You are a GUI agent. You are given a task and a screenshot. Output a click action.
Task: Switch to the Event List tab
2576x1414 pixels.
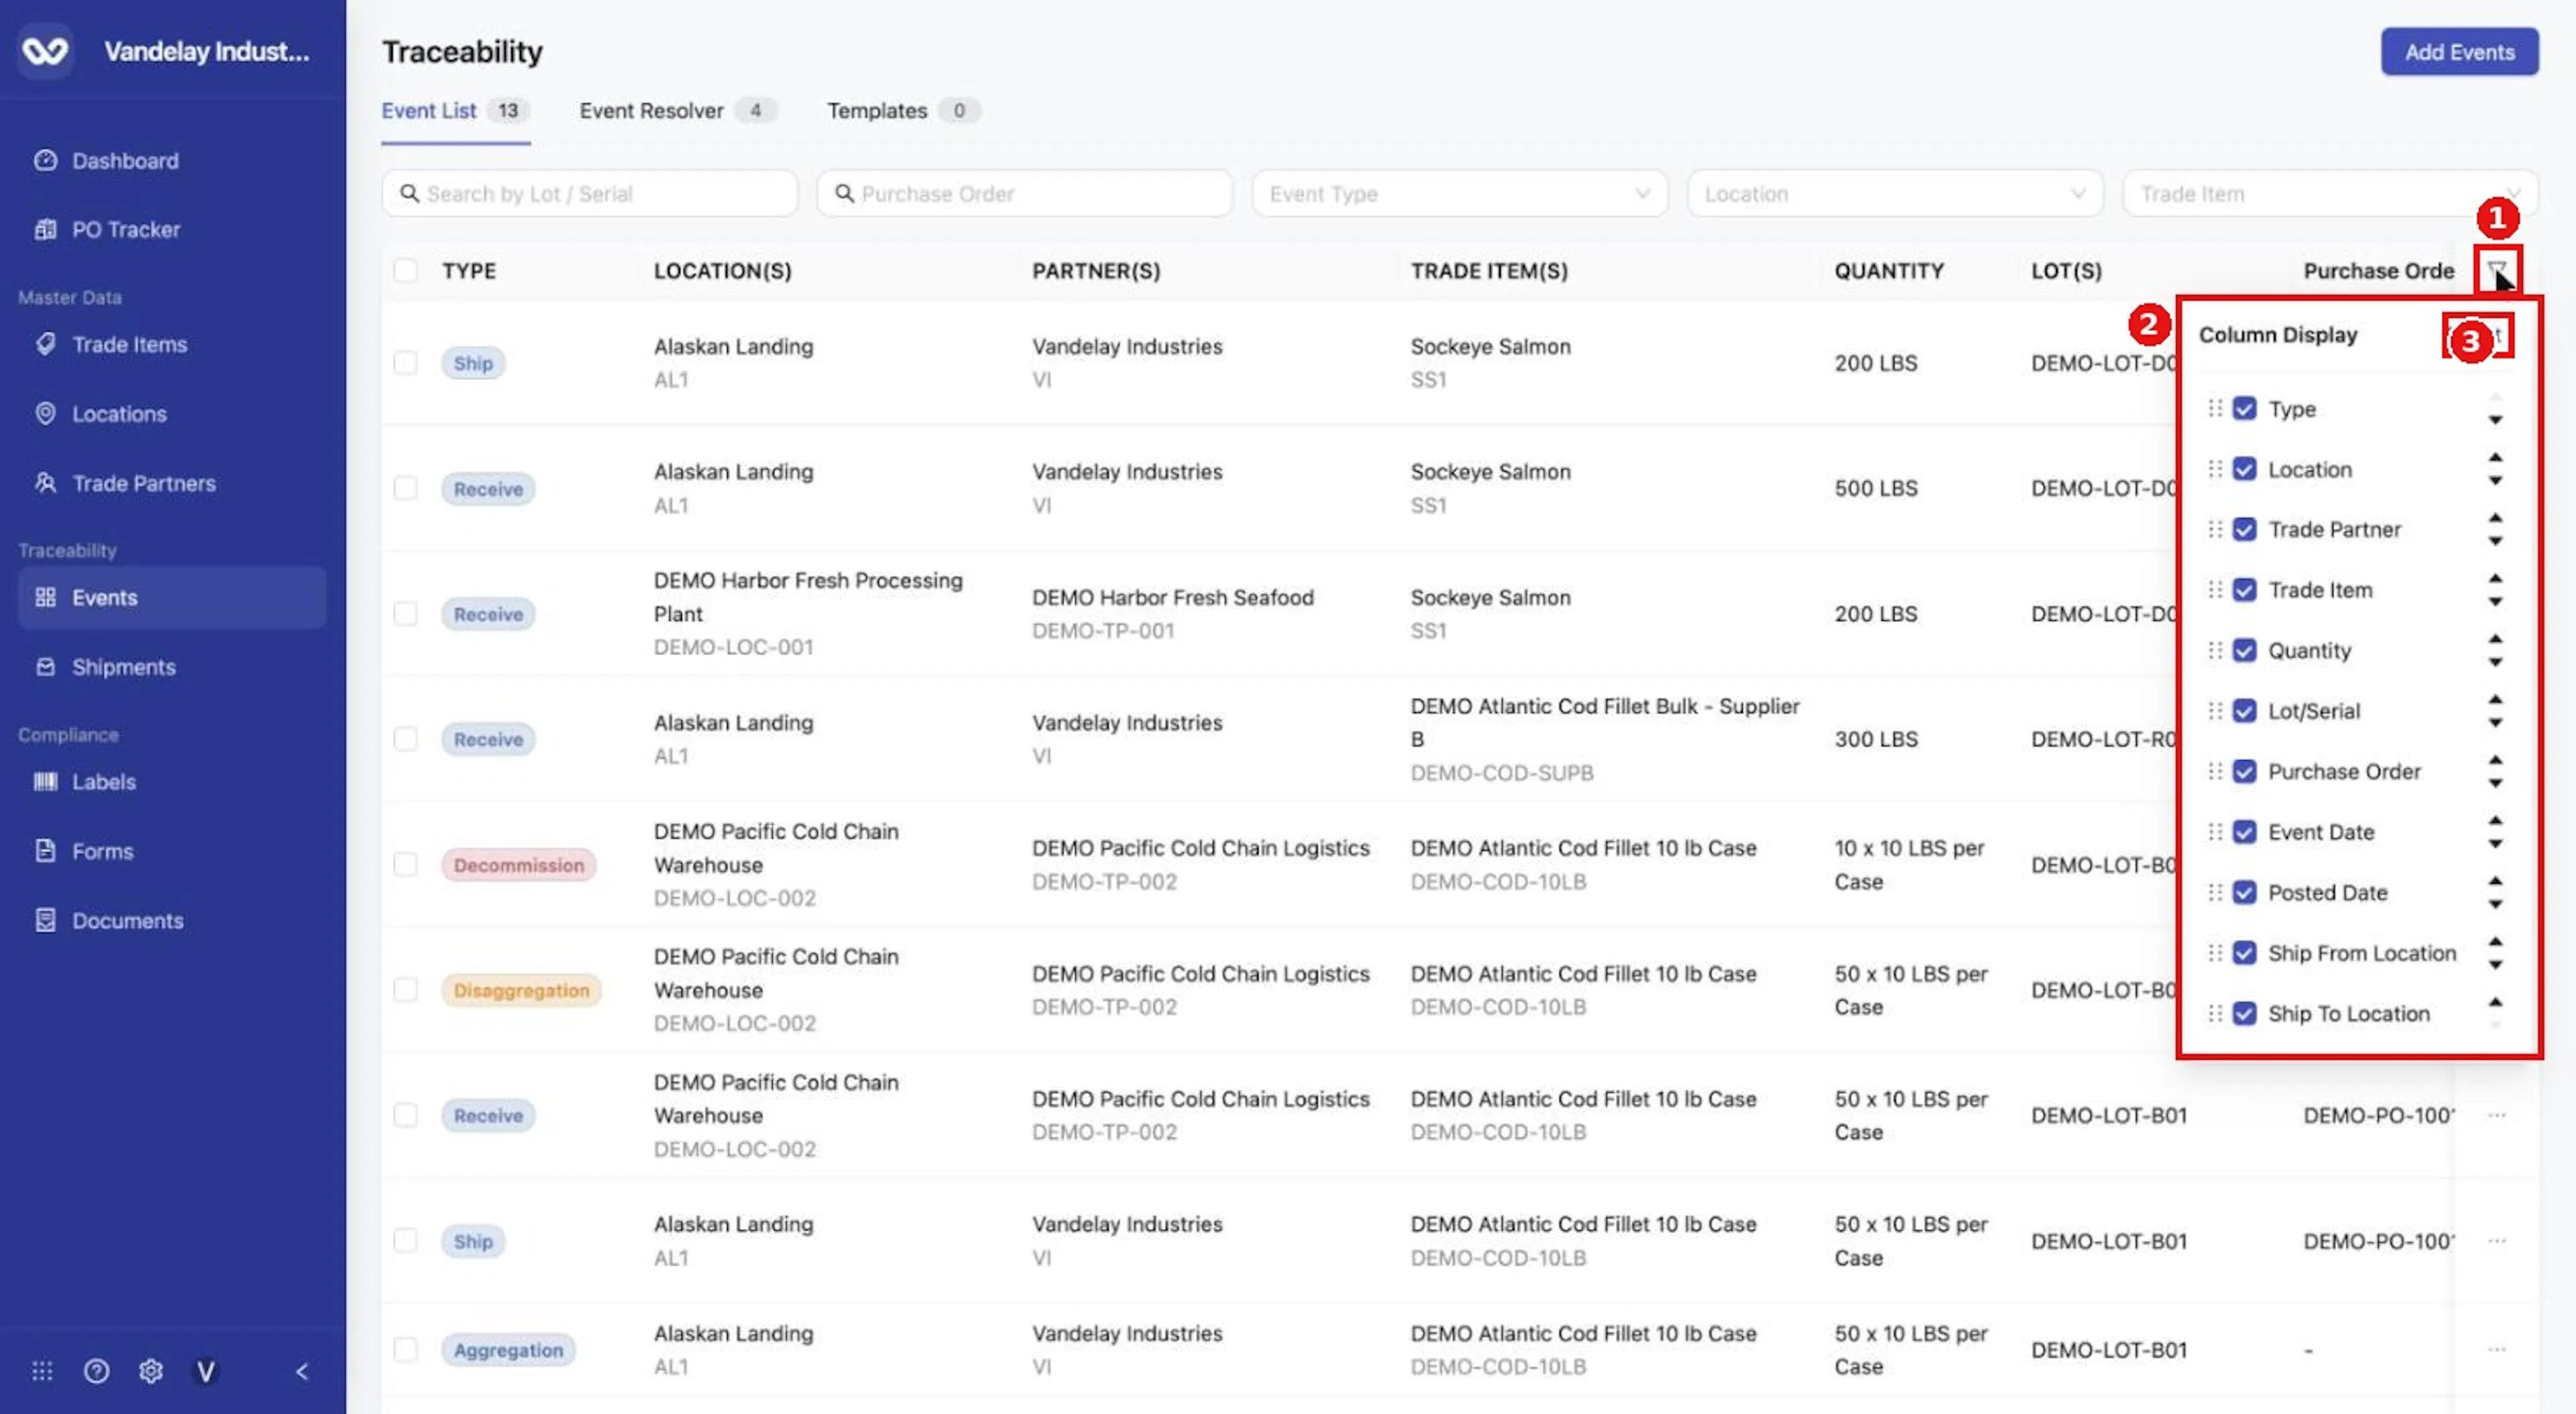click(x=455, y=110)
